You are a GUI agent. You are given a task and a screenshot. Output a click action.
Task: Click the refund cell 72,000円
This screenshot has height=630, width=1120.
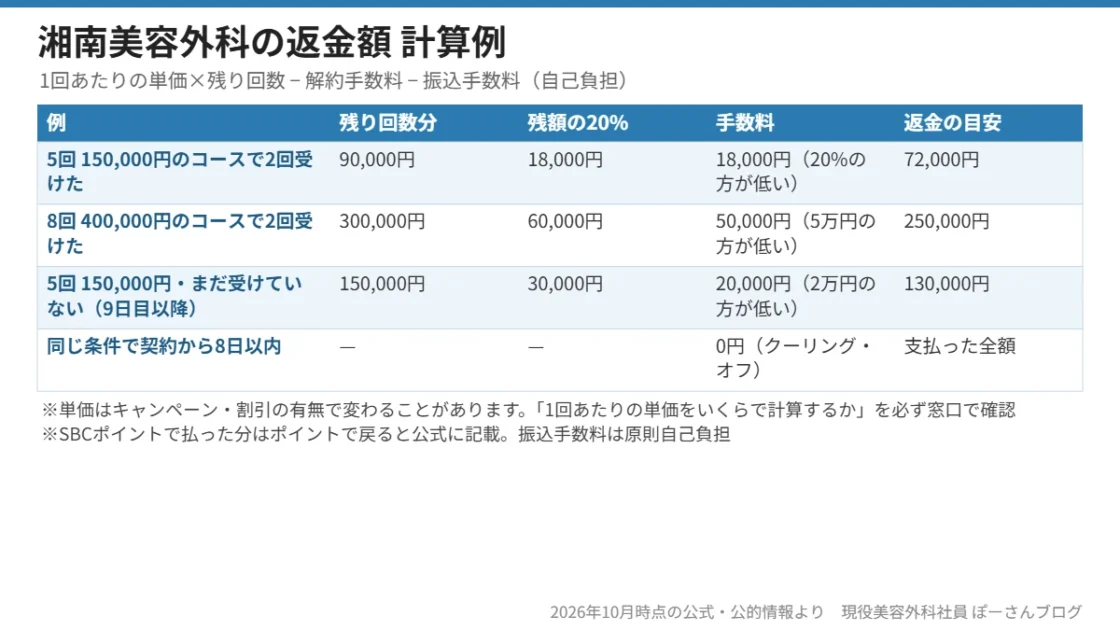[941, 159]
